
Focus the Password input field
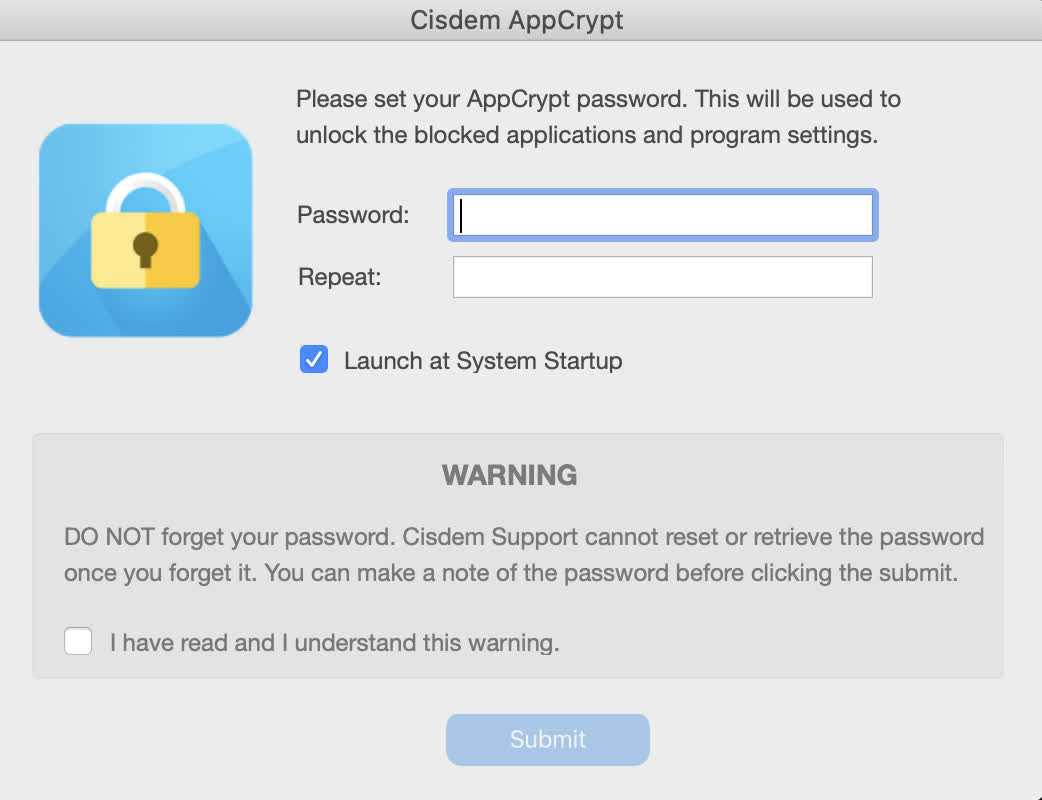pyautogui.click(x=662, y=215)
